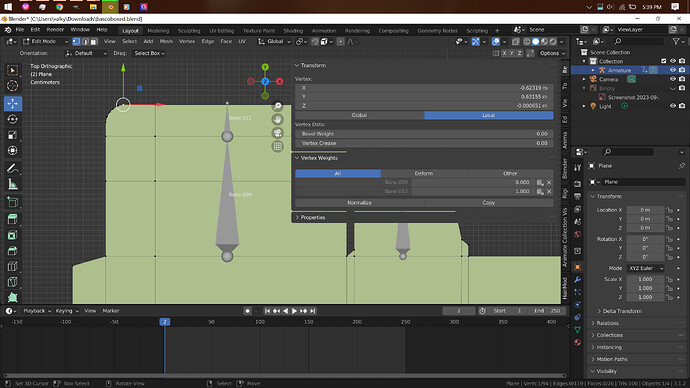The height and width of the screenshot is (388, 690).
Task: Select the Global coordinates button
Action: [360, 115]
